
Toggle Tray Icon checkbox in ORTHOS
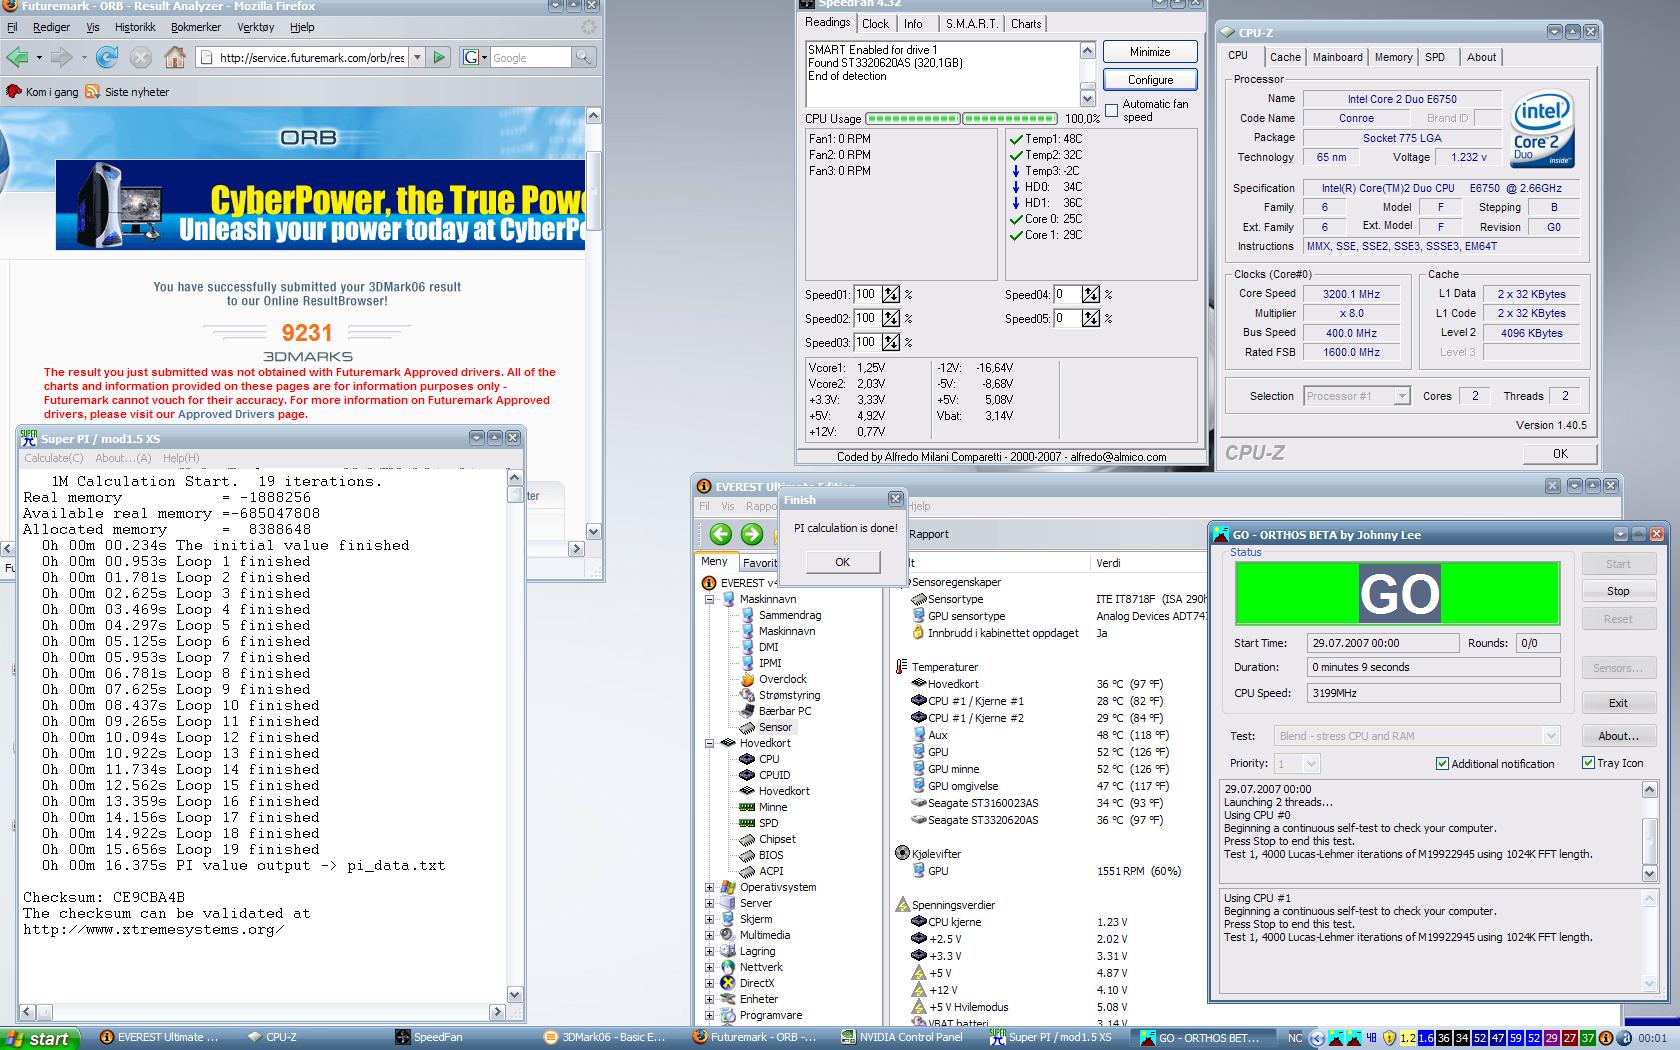pyautogui.click(x=1588, y=762)
